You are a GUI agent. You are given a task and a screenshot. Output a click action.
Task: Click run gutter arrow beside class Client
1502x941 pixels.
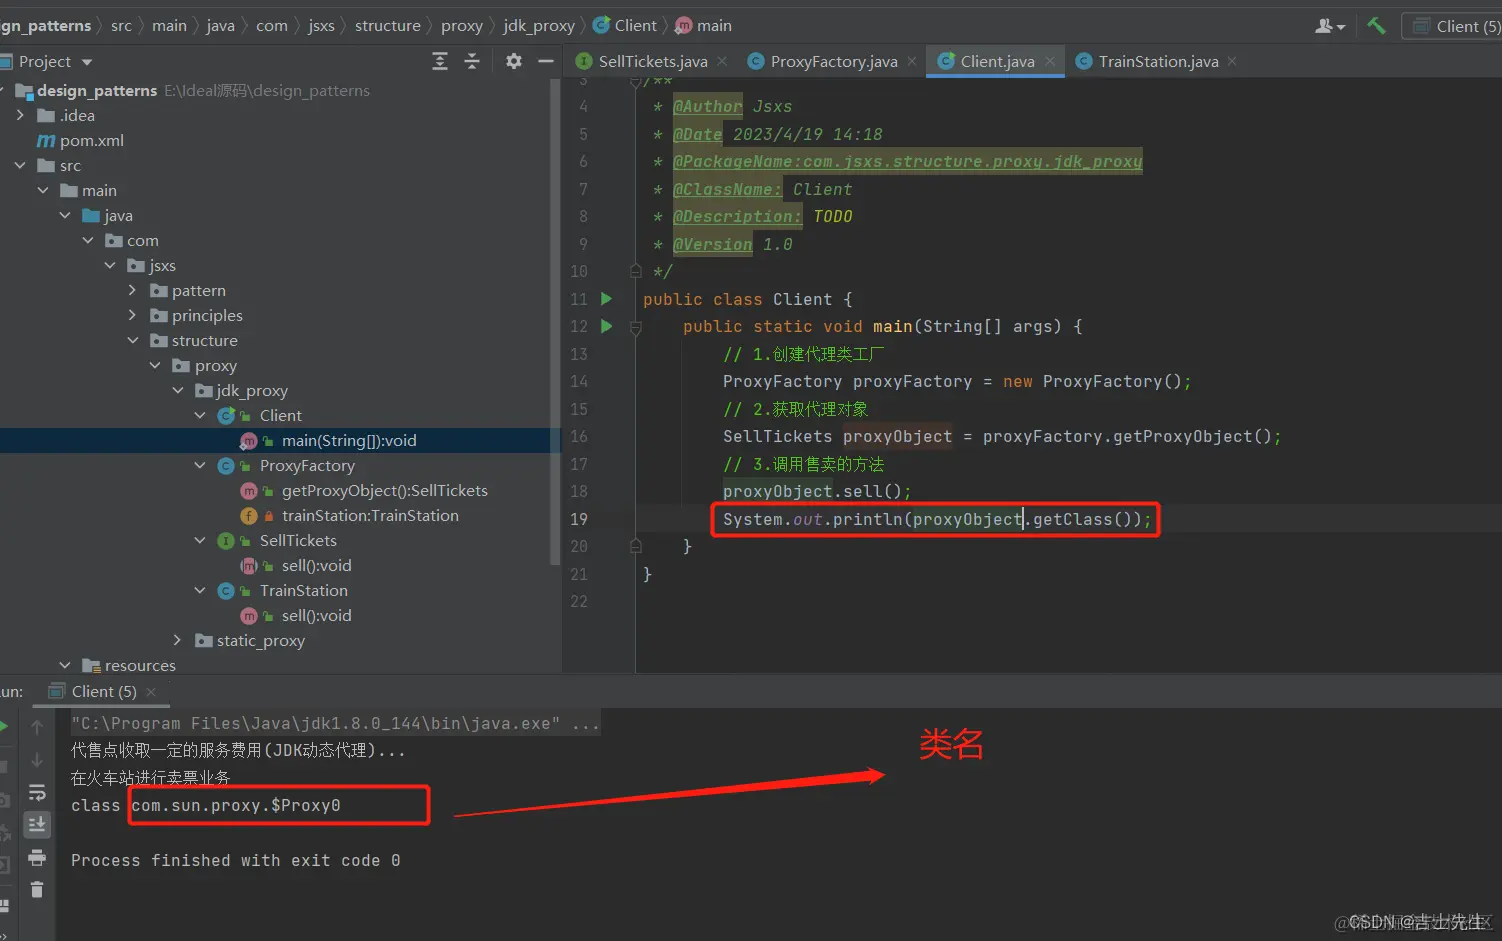click(x=606, y=299)
